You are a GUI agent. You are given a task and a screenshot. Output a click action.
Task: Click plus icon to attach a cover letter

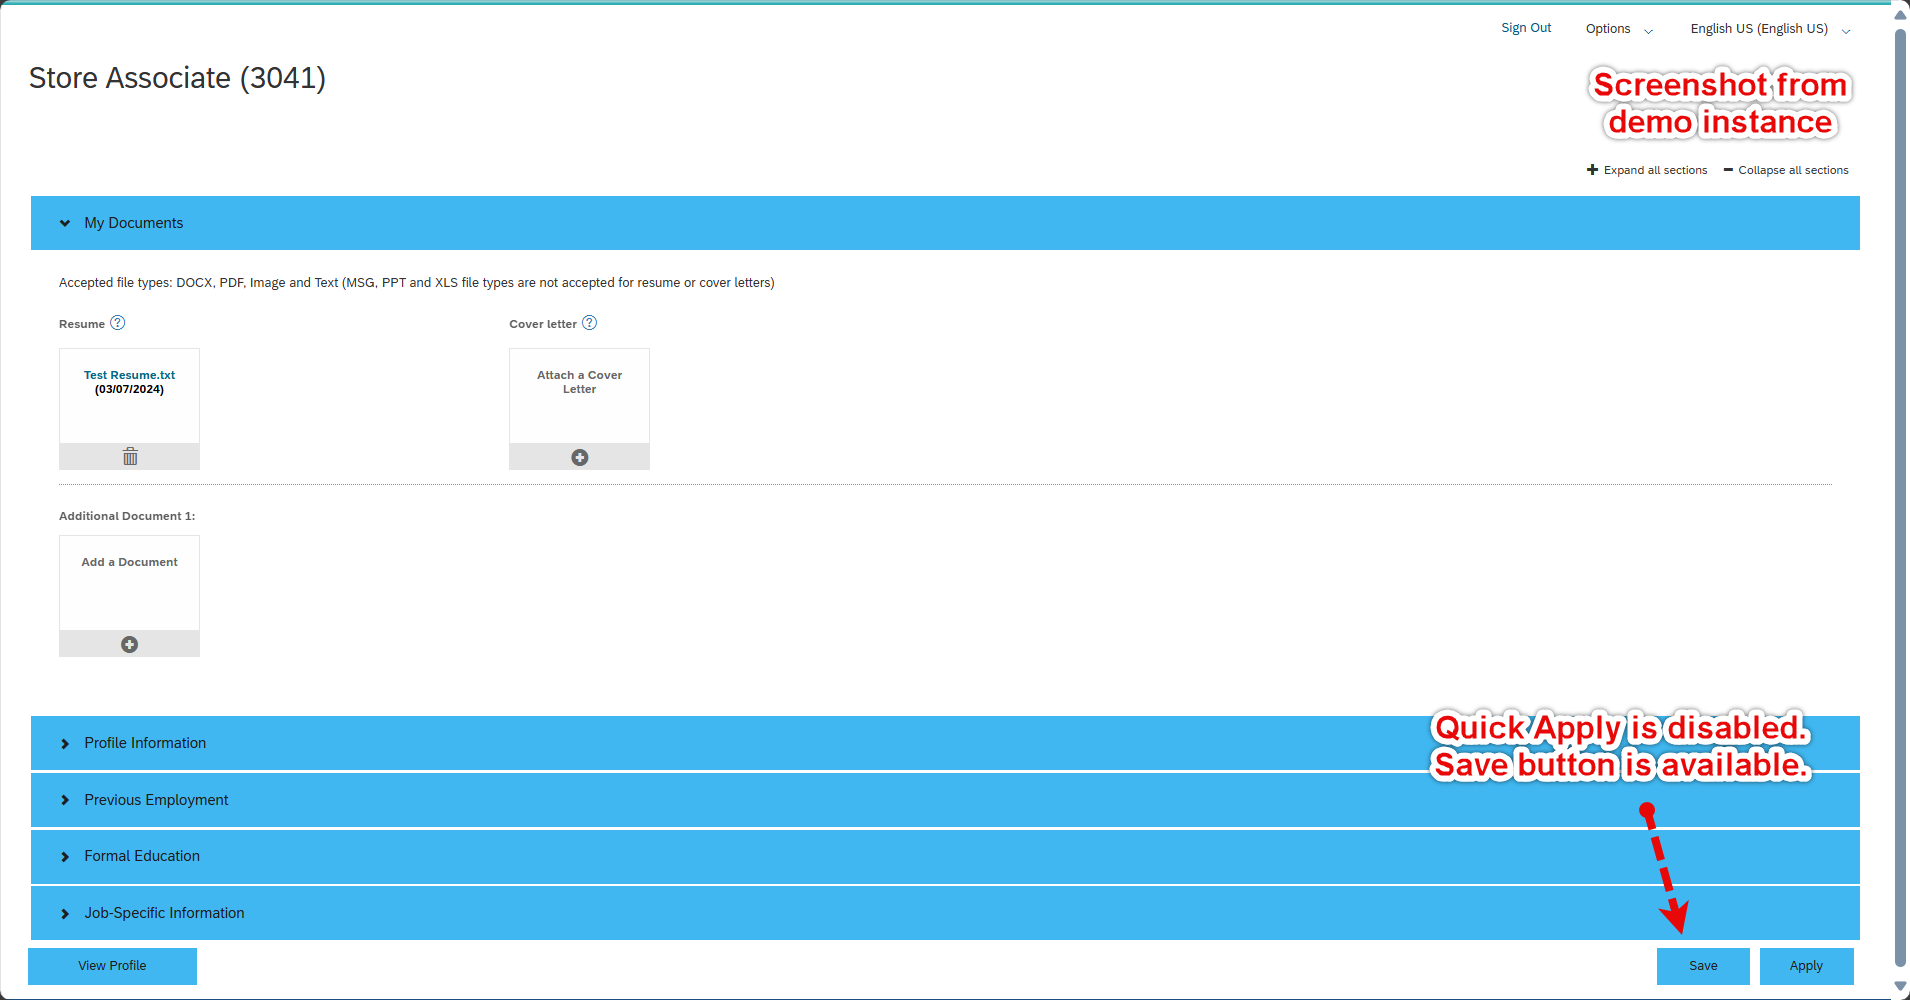coord(580,457)
